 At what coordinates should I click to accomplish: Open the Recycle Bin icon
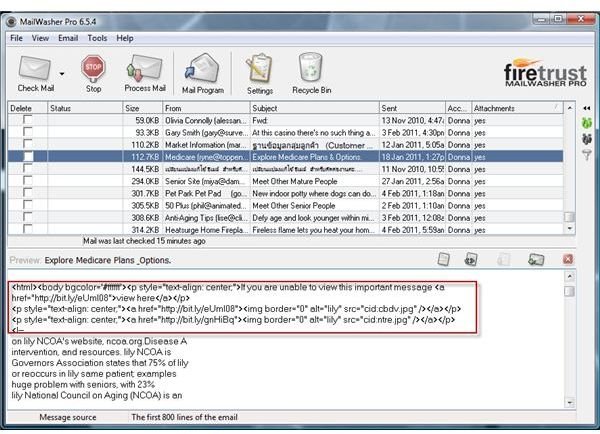[310, 67]
